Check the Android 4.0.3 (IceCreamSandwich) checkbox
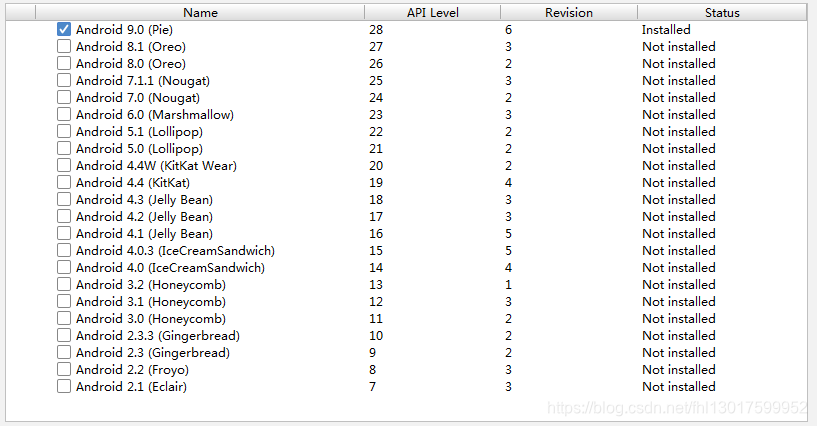Viewport: 817px width, 426px height. tap(64, 250)
